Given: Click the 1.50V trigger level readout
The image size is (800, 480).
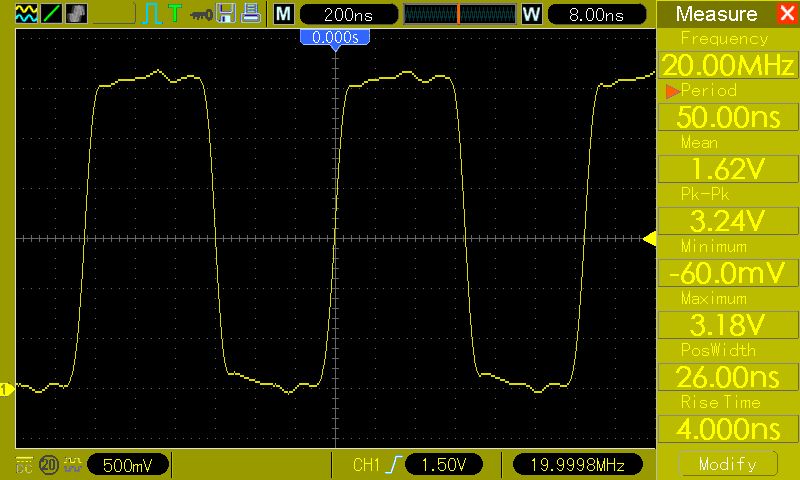Looking at the screenshot, I should [444, 465].
